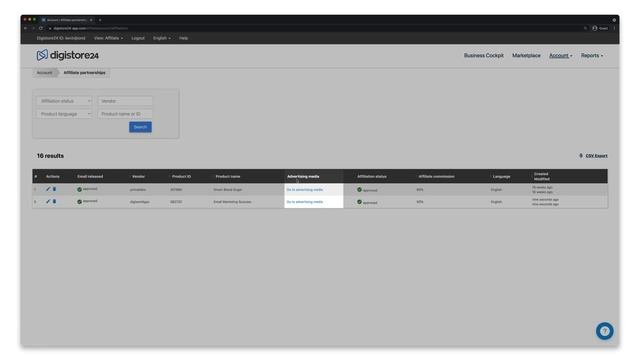
Task: Close the current browser tab
Action: click(x=91, y=20)
